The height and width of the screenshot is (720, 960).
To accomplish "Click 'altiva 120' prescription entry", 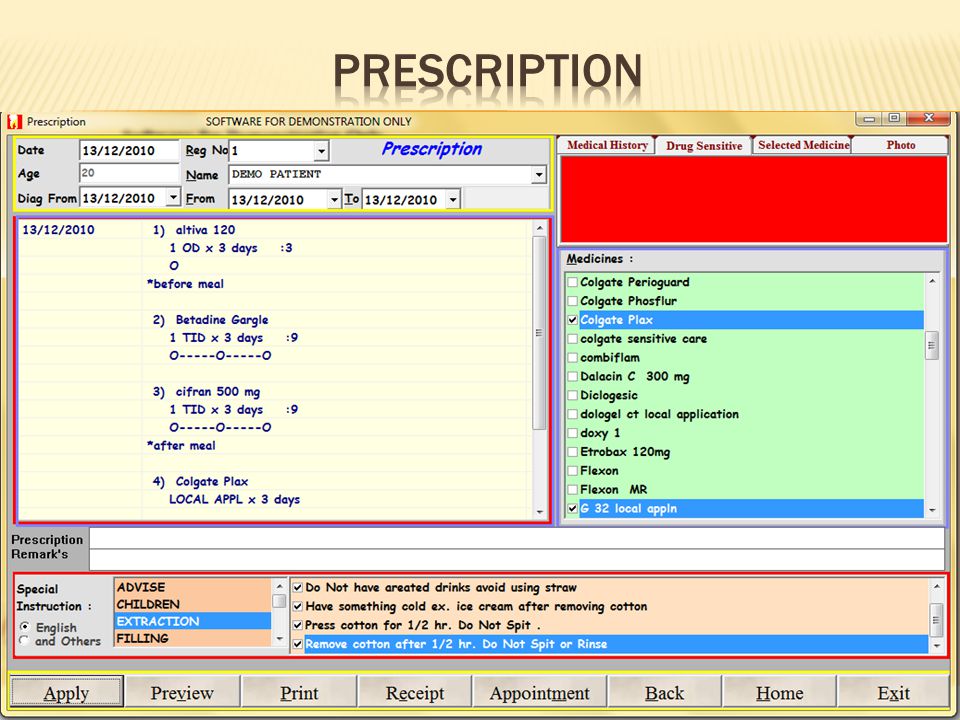I will (x=204, y=230).
